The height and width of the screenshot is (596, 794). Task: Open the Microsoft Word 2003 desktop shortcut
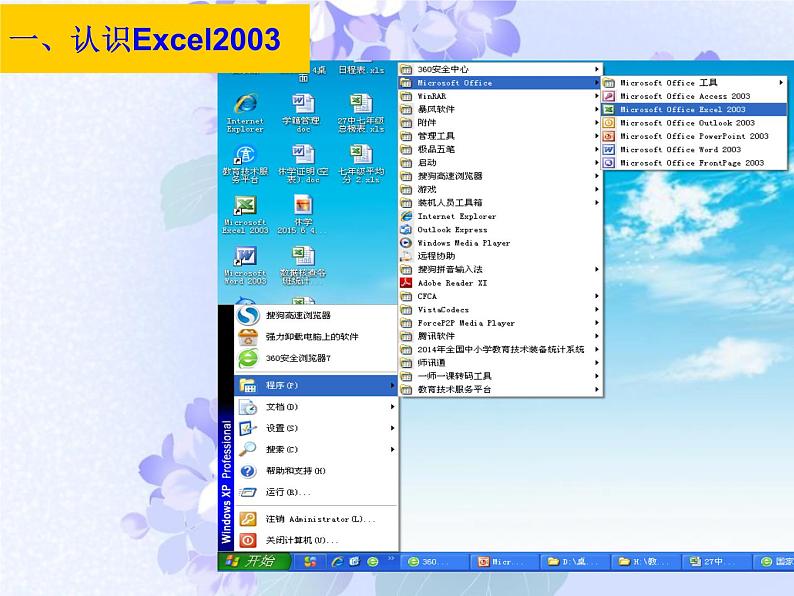point(246,265)
